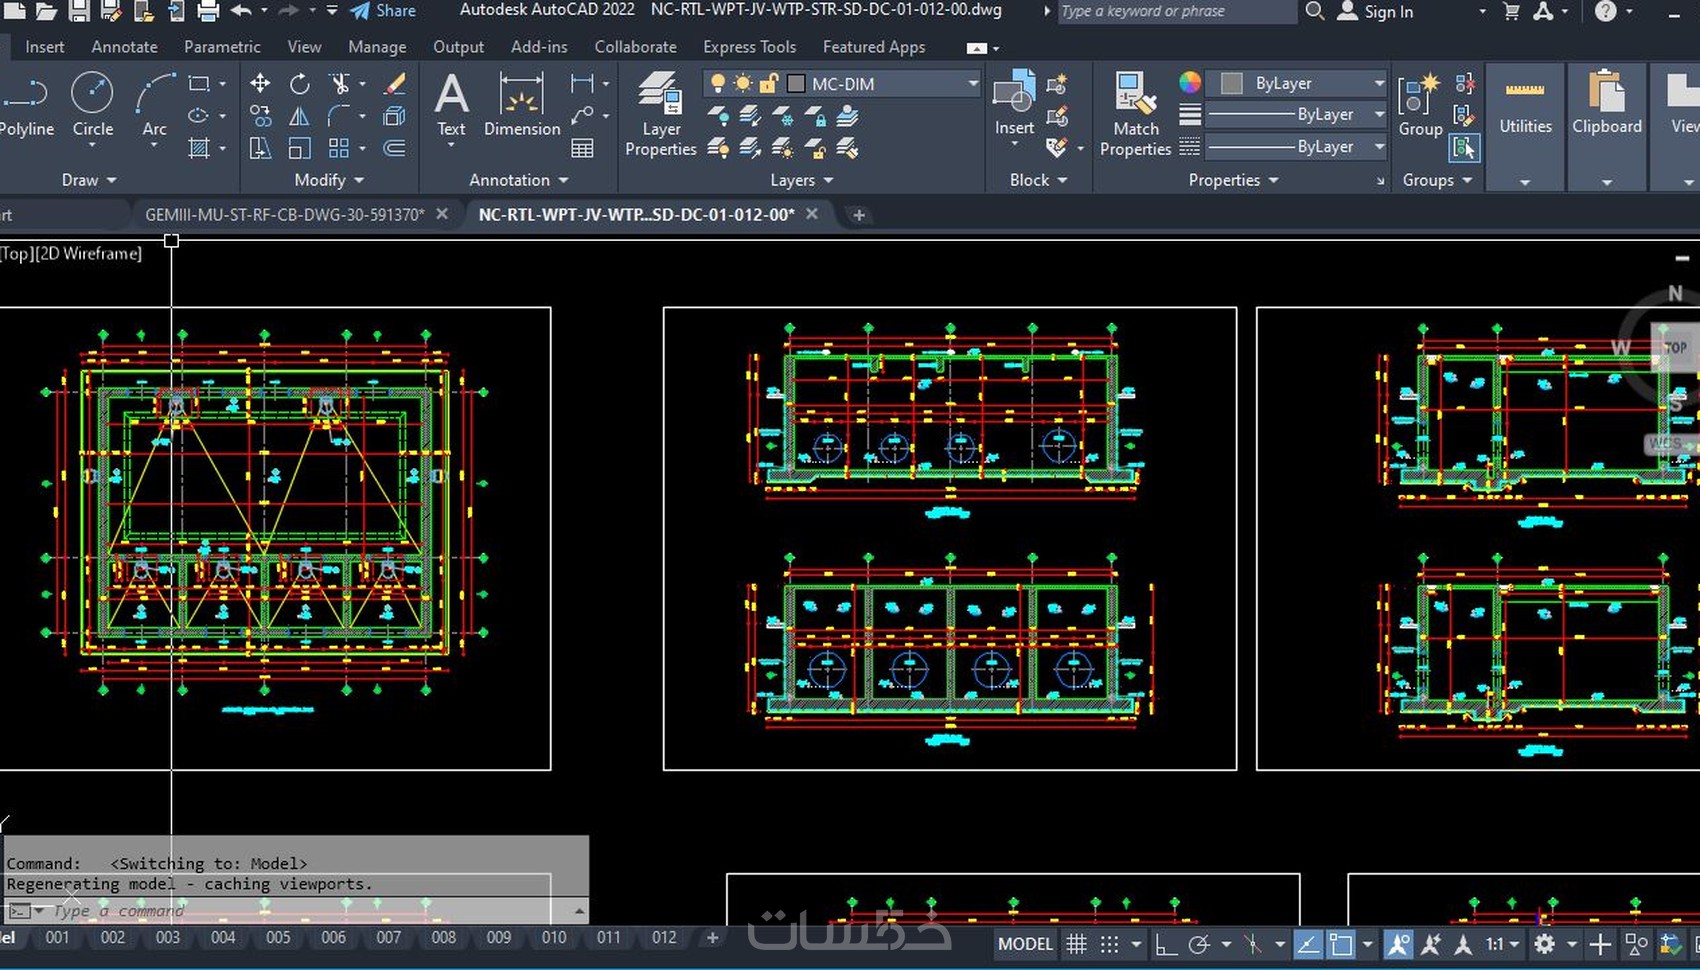Open the Annotate ribbon tab
1700x970 pixels.
pos(124,47)
